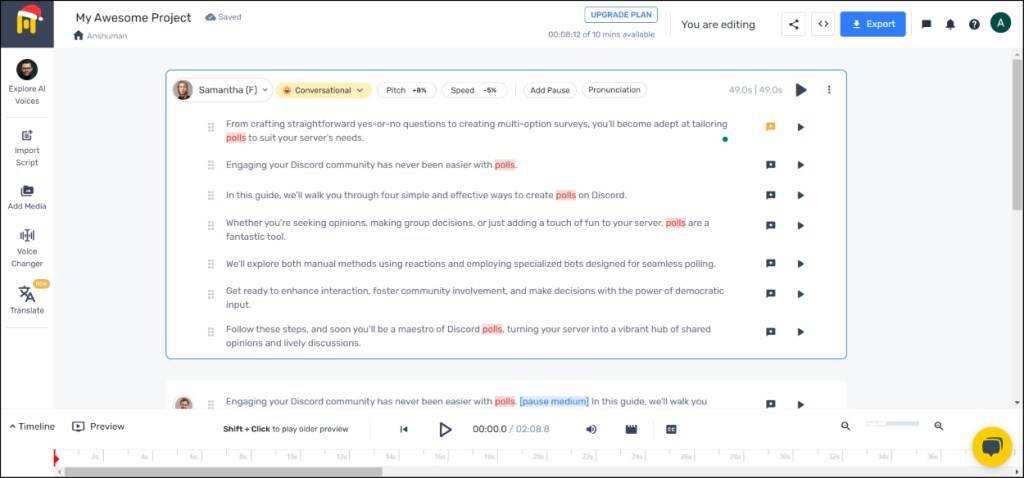1024x478 pixels.
Task: Open the Samantha (F) voice dropdown
Action: [222, 90]
